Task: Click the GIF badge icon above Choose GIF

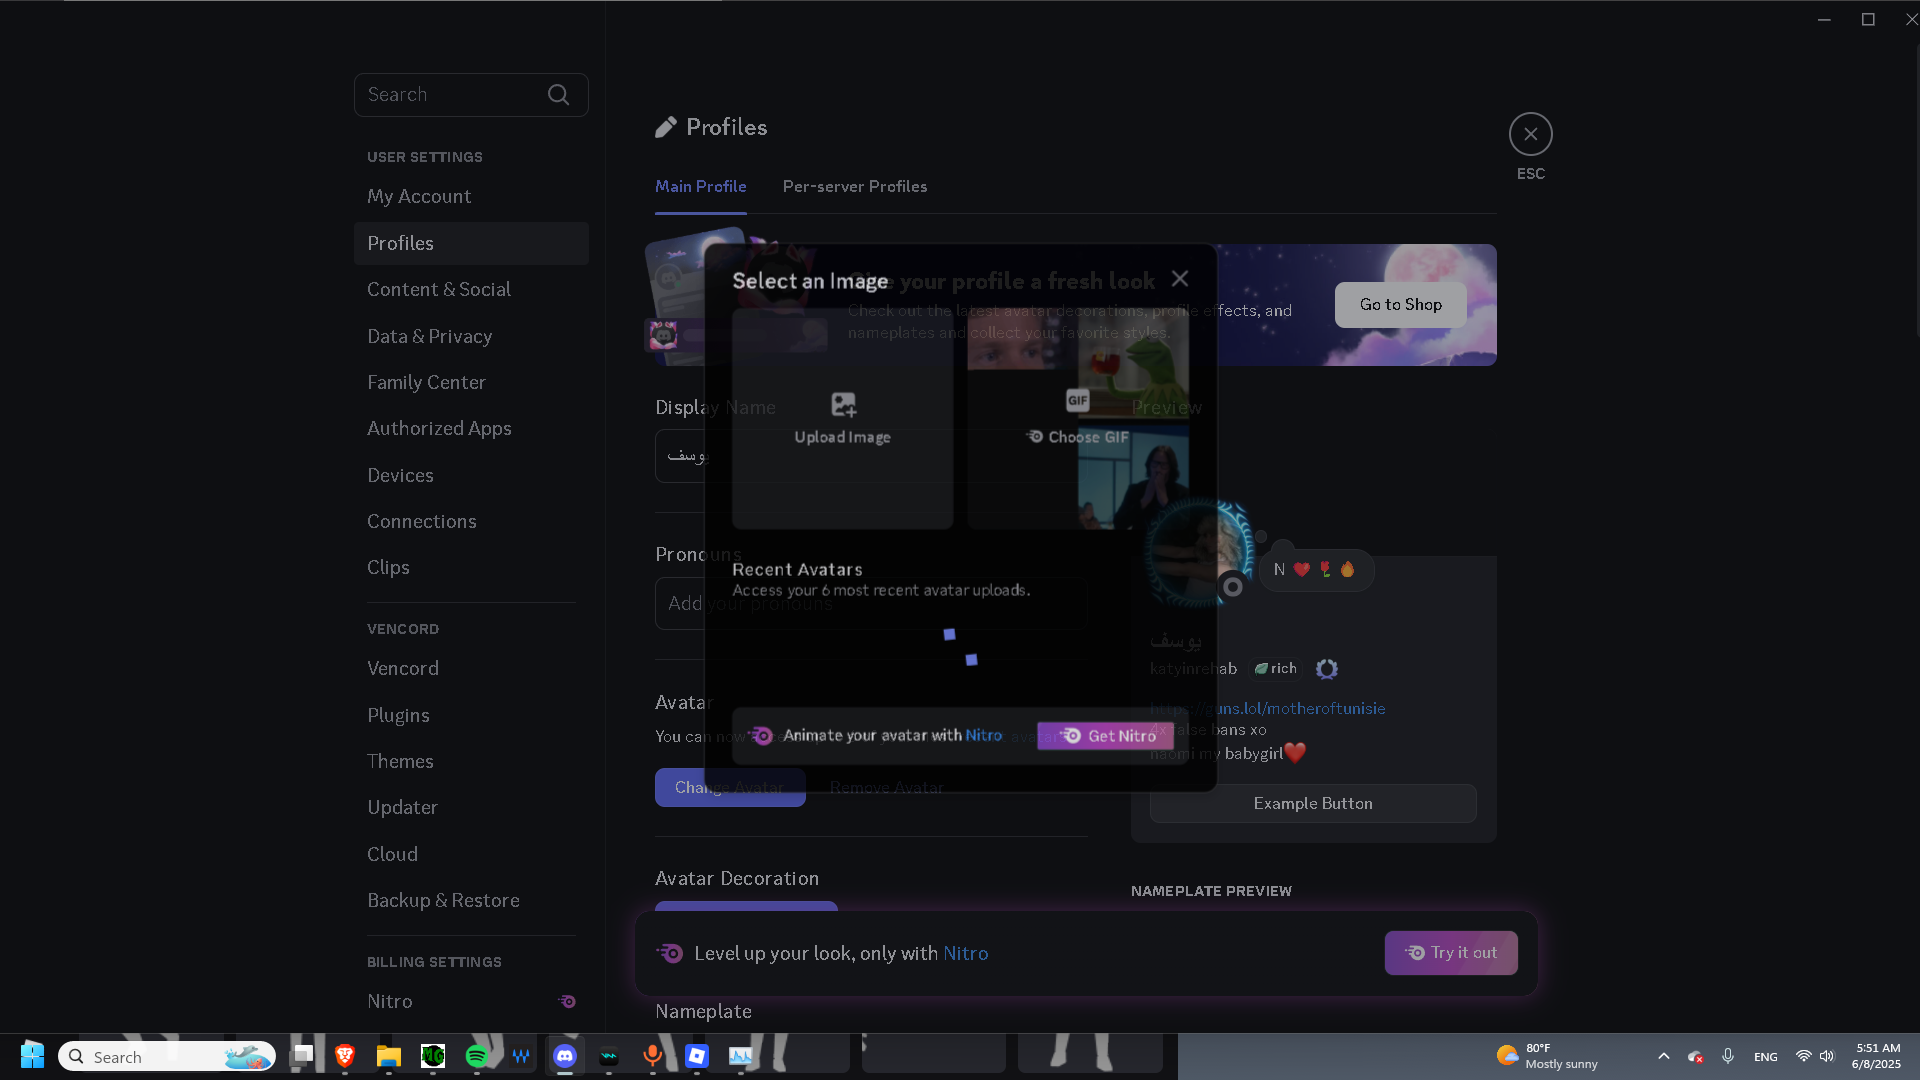Action: point(1077,400)
